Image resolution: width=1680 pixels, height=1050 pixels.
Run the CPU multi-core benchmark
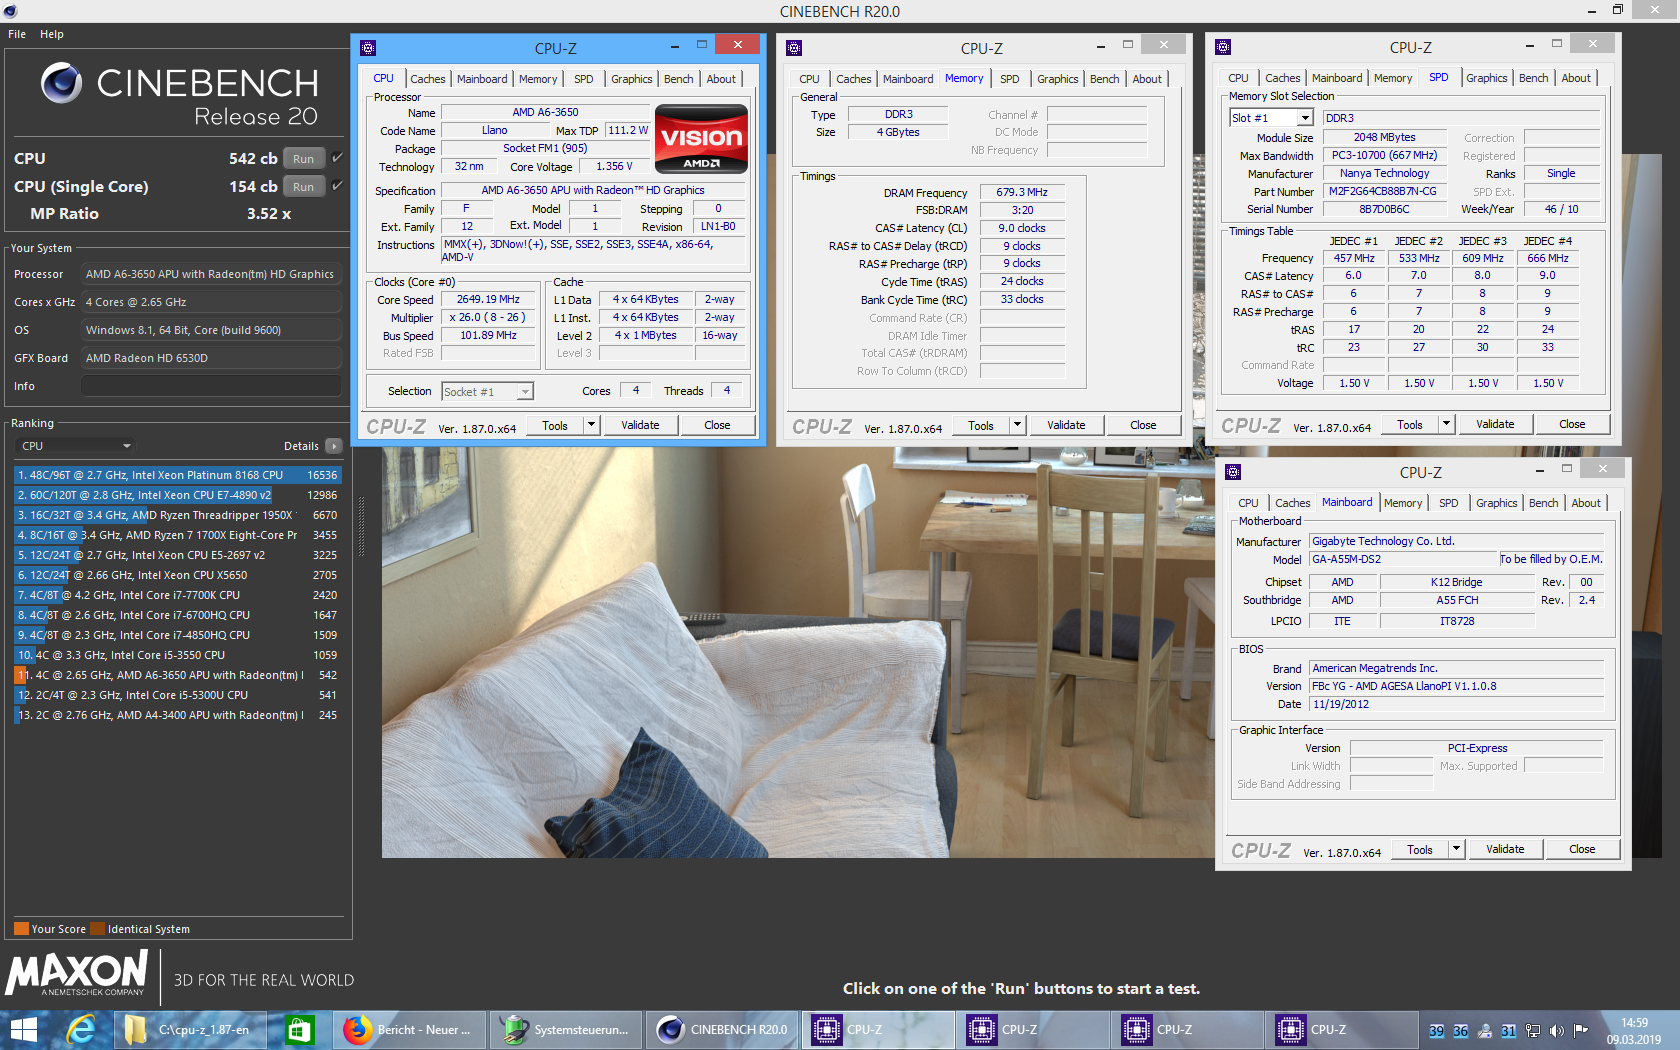click(x=304, y=159)
